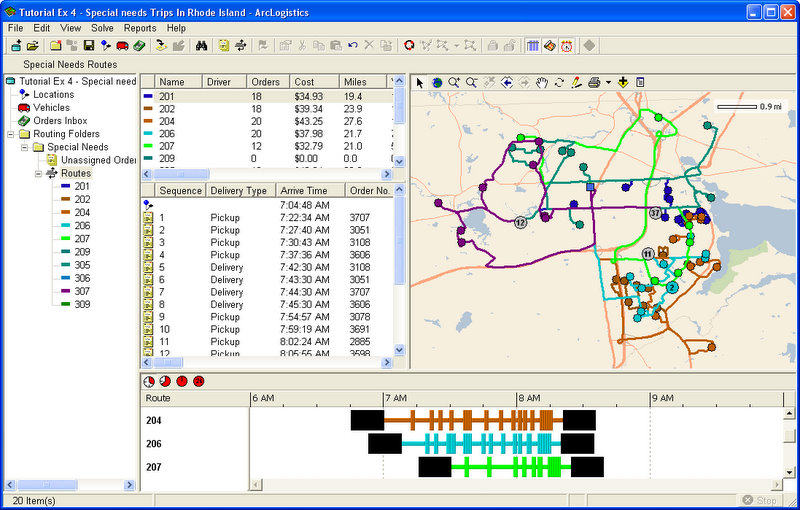Screen dimensions: 800x510
Task: Open the Solve menu
Action: click(102, 29)
